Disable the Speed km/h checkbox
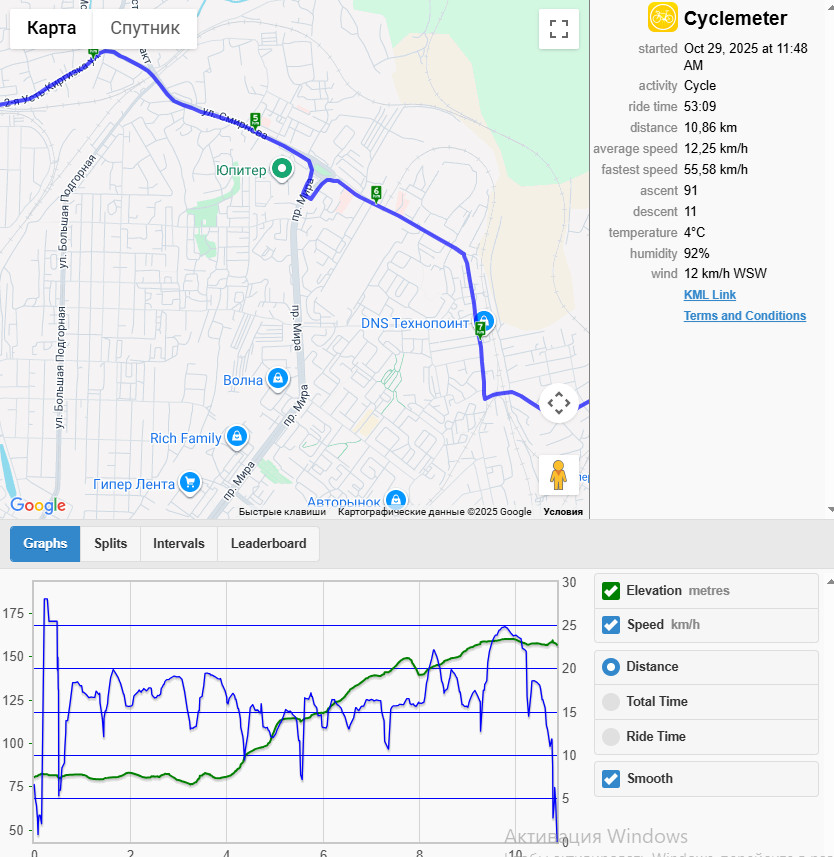 click(610, 625)
